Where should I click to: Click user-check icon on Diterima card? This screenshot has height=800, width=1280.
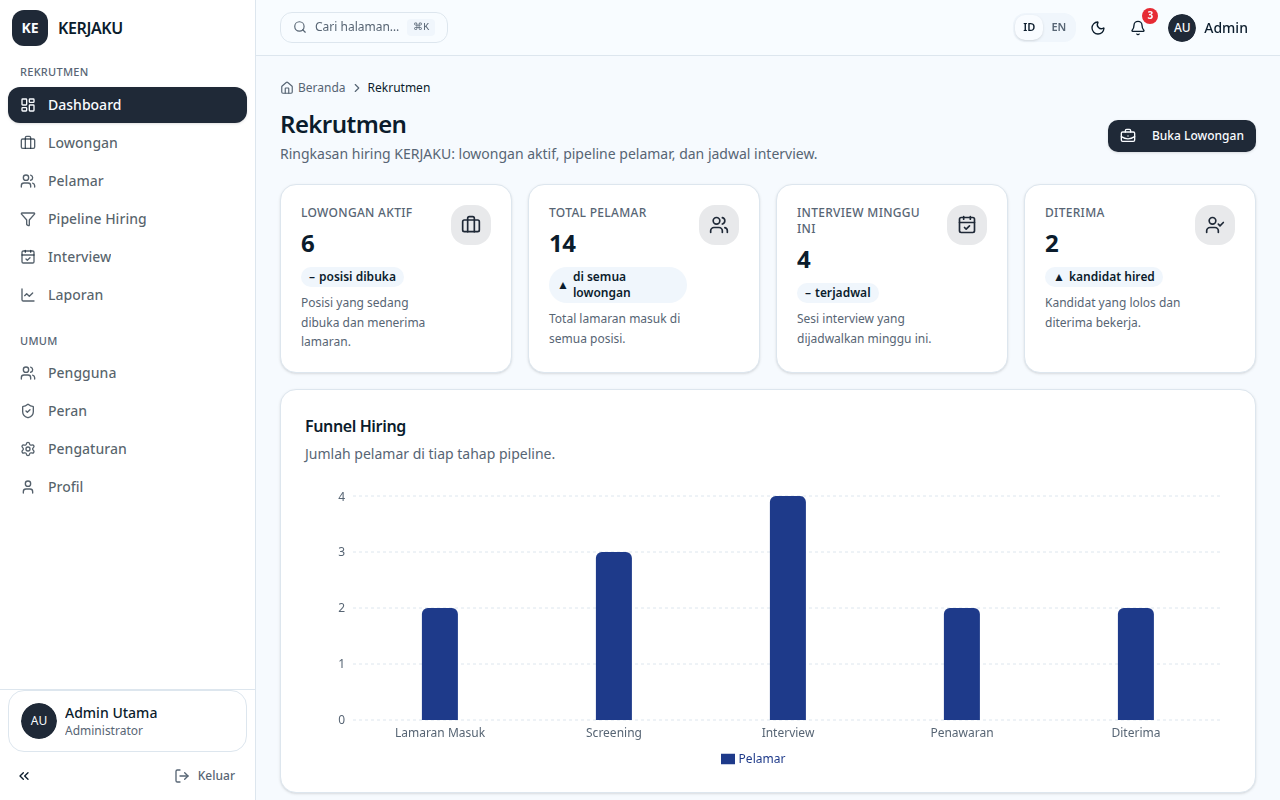tap(1215, 225)
